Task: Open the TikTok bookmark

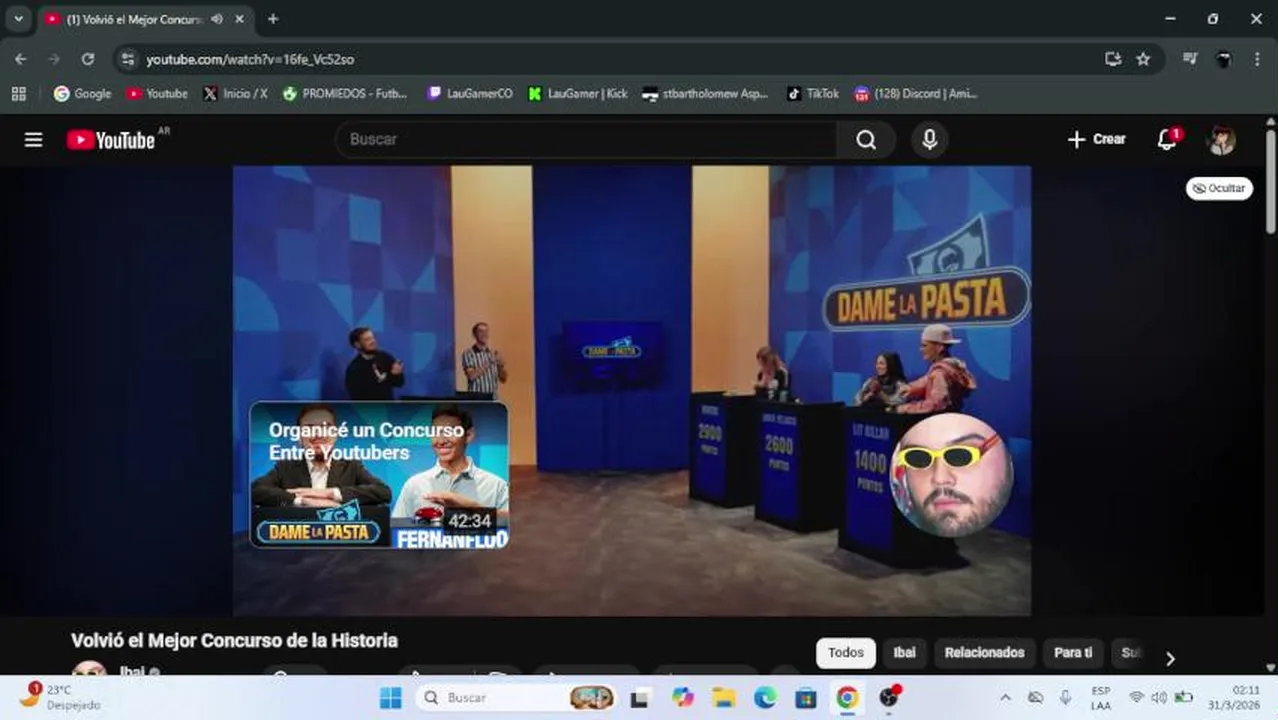Action: point(812,93)
